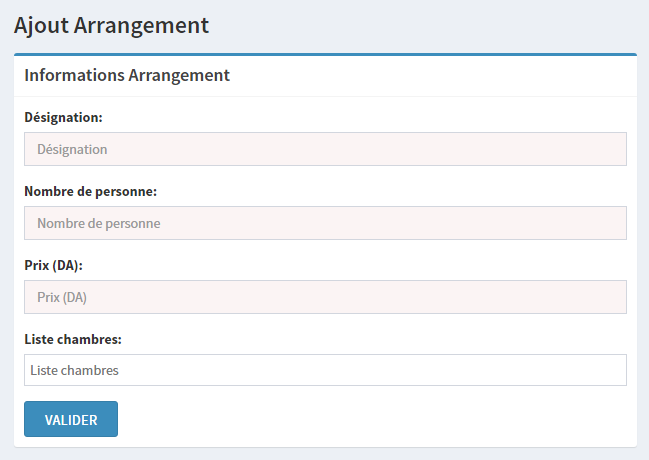This screenshot has width=649, height=460.
Task: Click the "Désignation:" field label
Action: [x=64, y=117]
